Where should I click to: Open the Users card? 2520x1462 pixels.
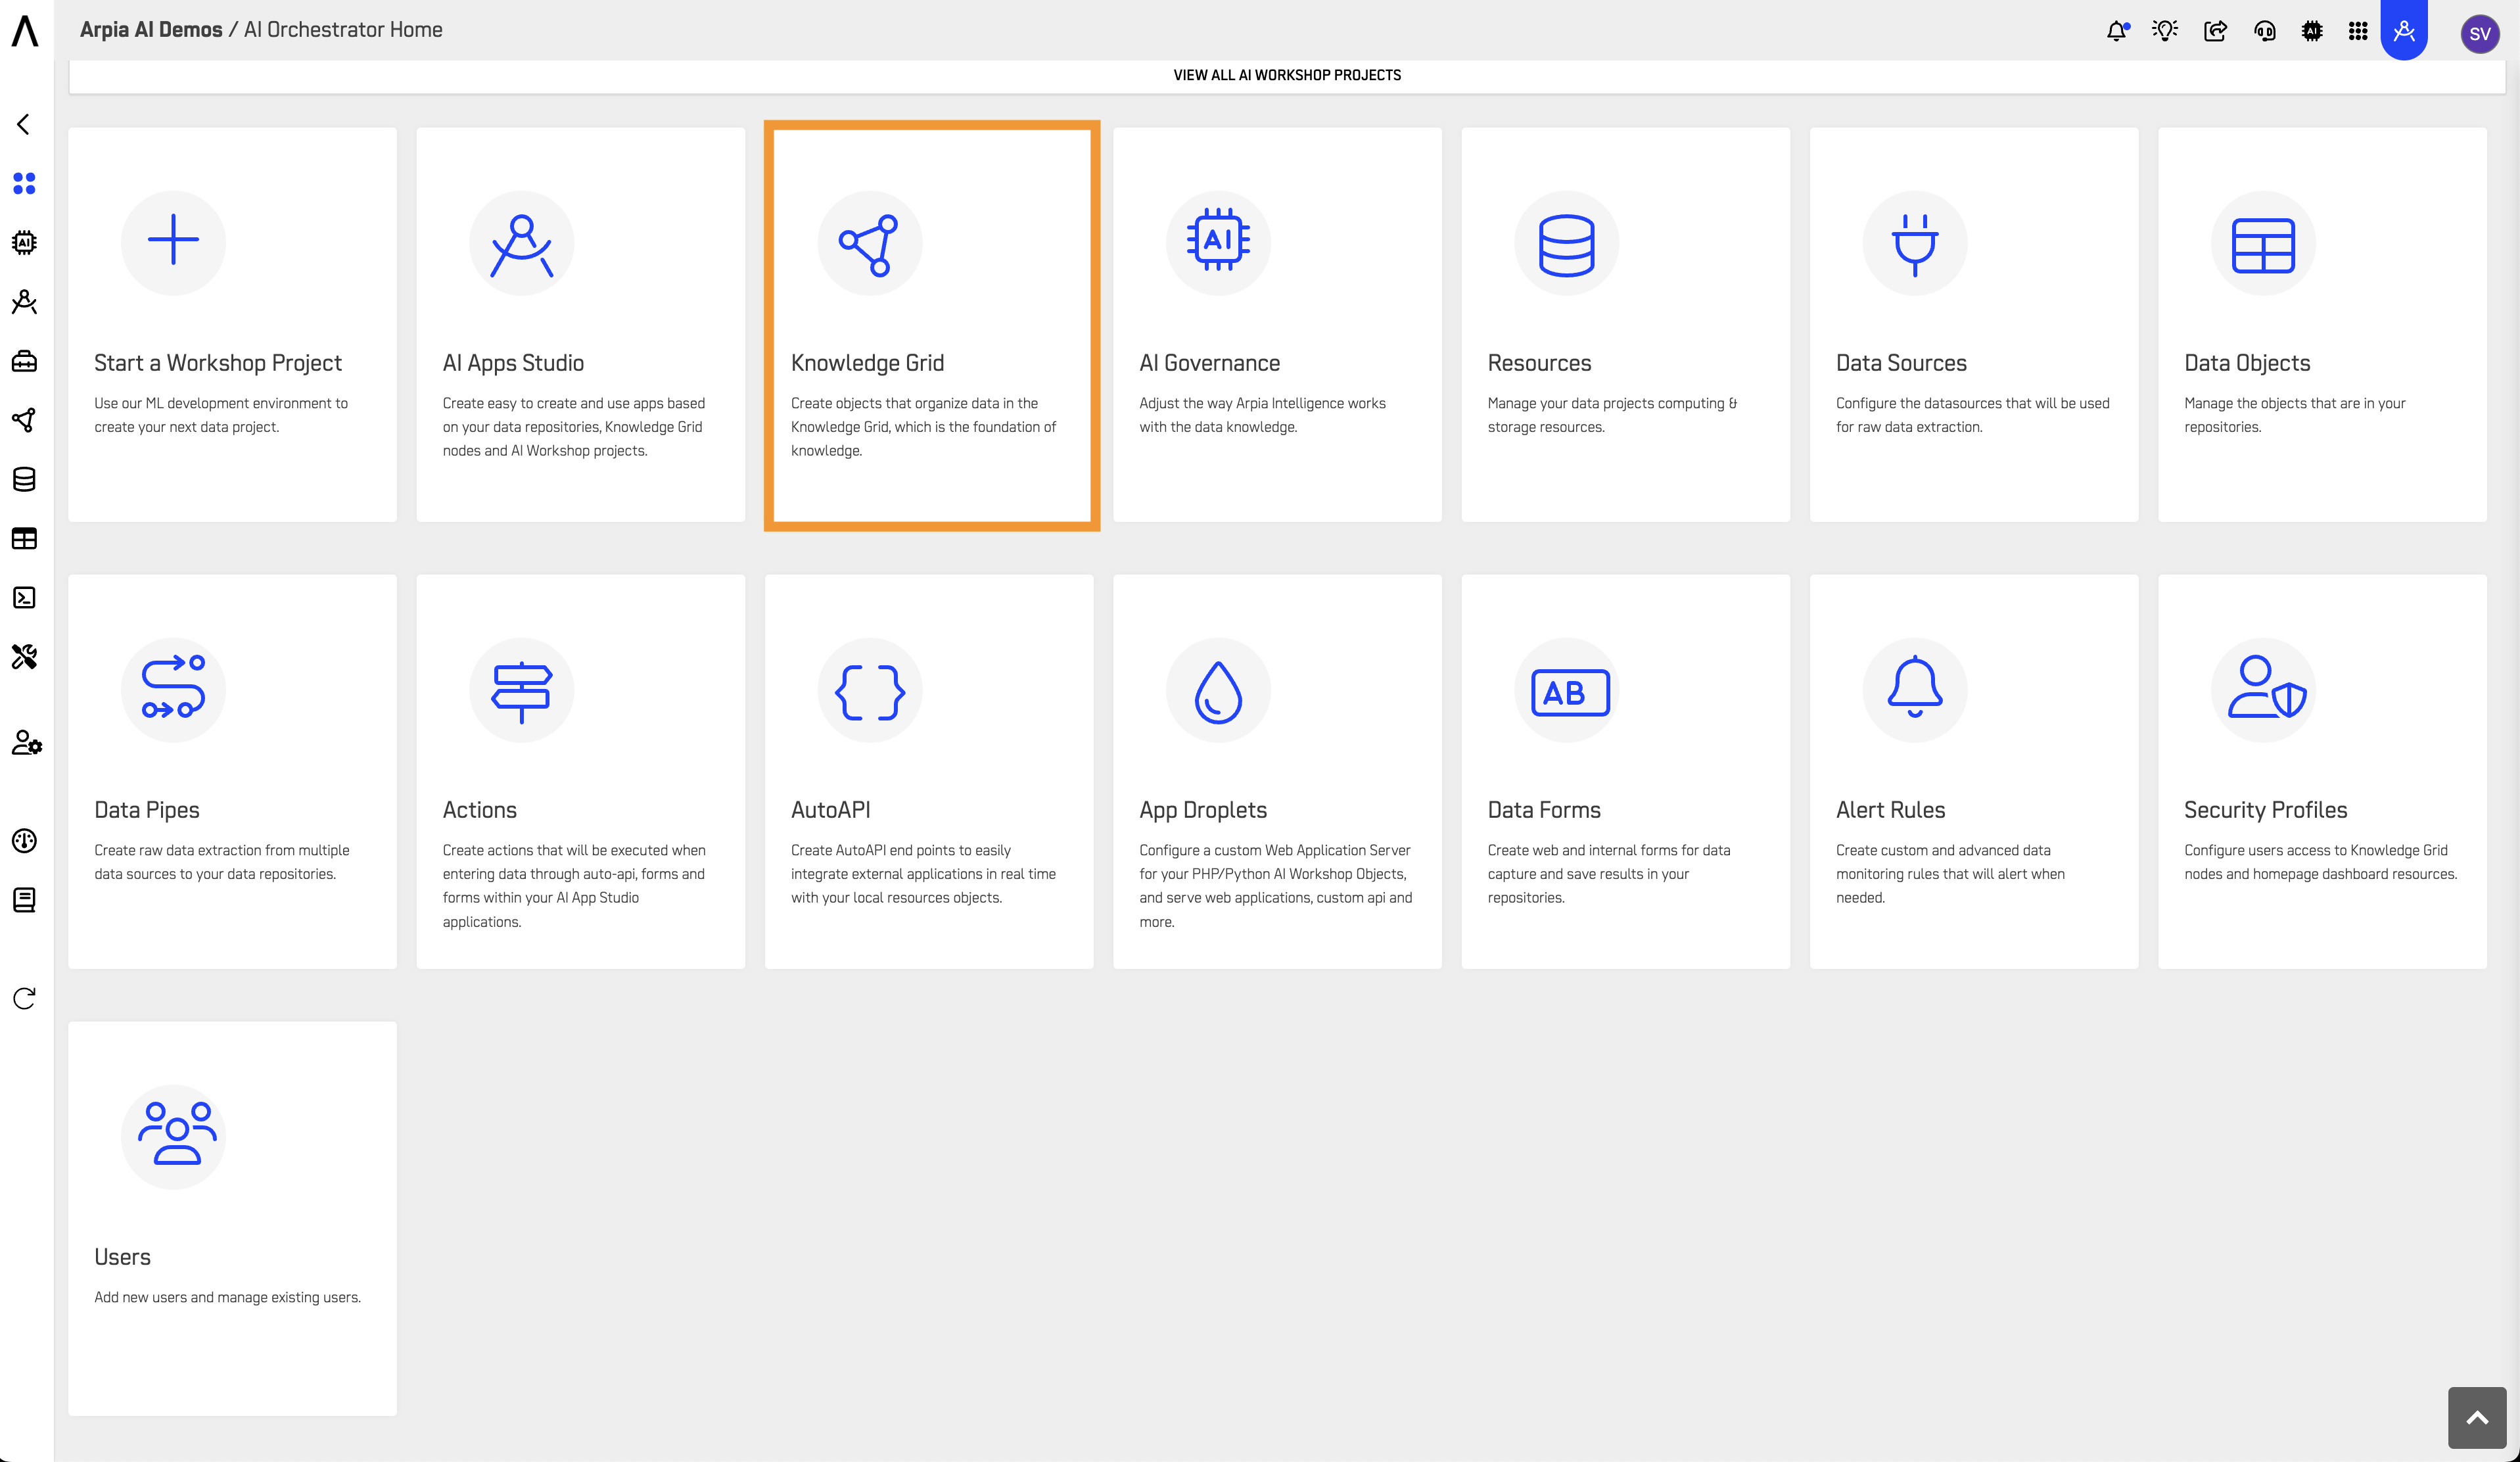(x=232, y=1218)
